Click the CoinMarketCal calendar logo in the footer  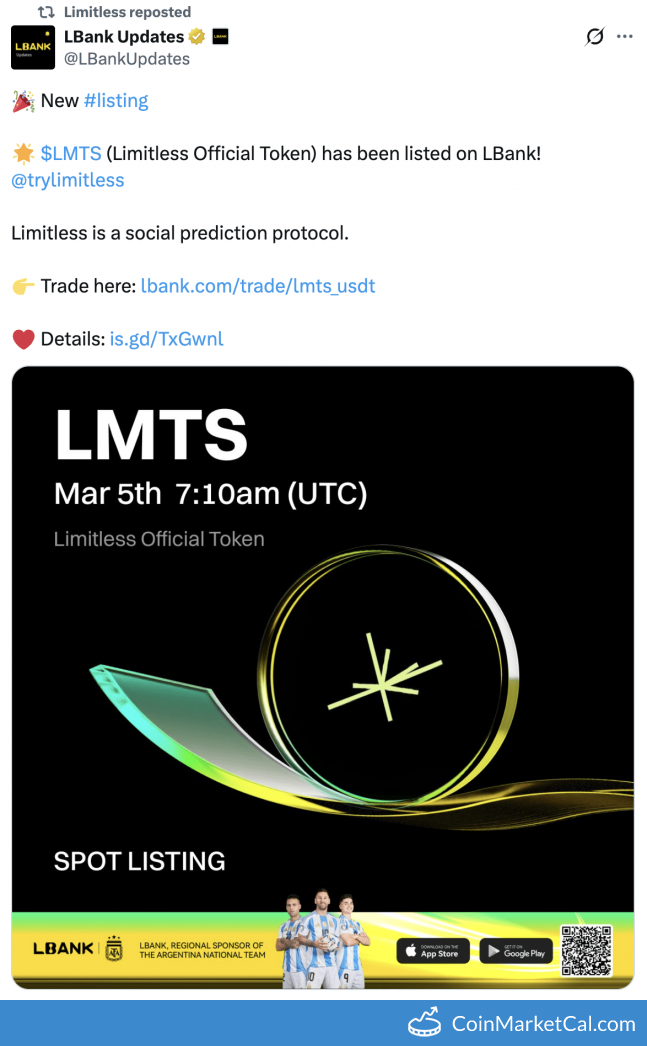pos(424,1023)
